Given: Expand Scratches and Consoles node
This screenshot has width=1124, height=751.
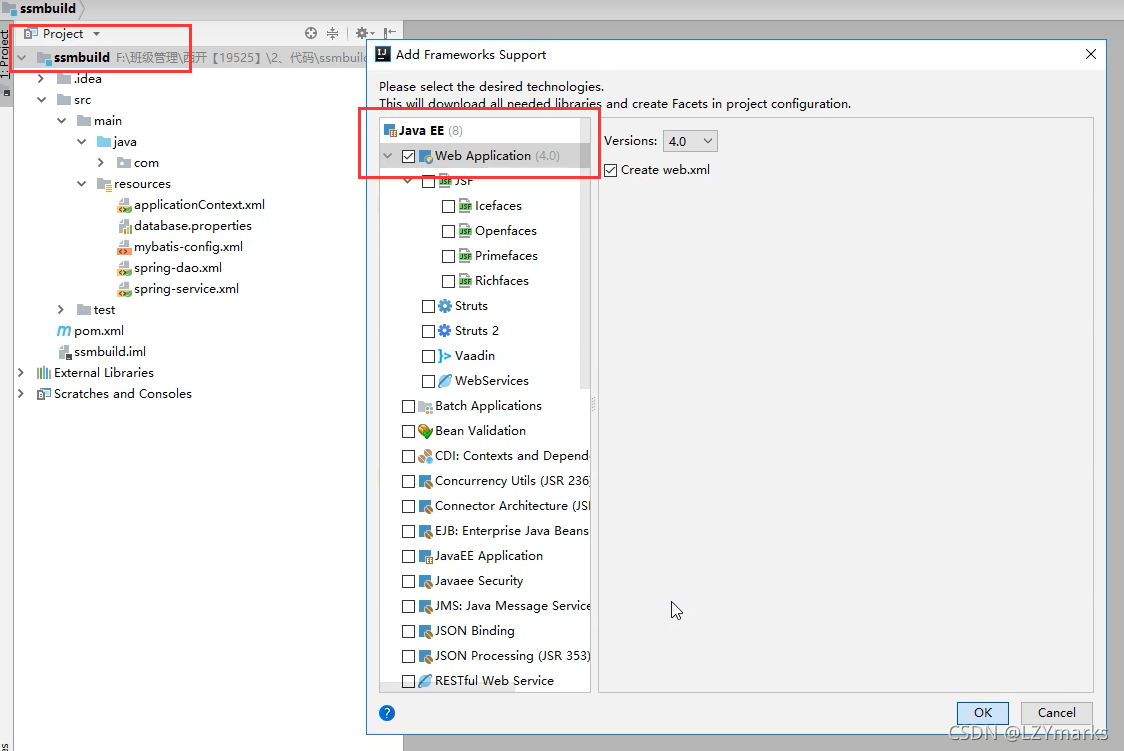Looking at the screenshot, I should tap(21, 394).
